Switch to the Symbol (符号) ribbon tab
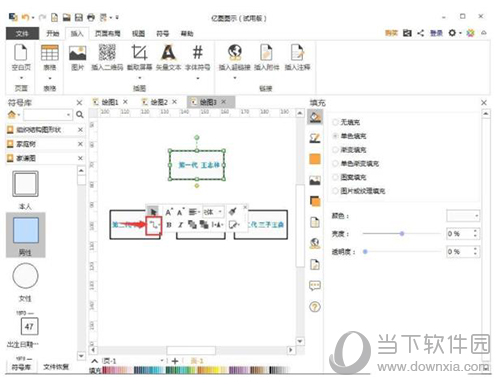 (x=163, y=33)
